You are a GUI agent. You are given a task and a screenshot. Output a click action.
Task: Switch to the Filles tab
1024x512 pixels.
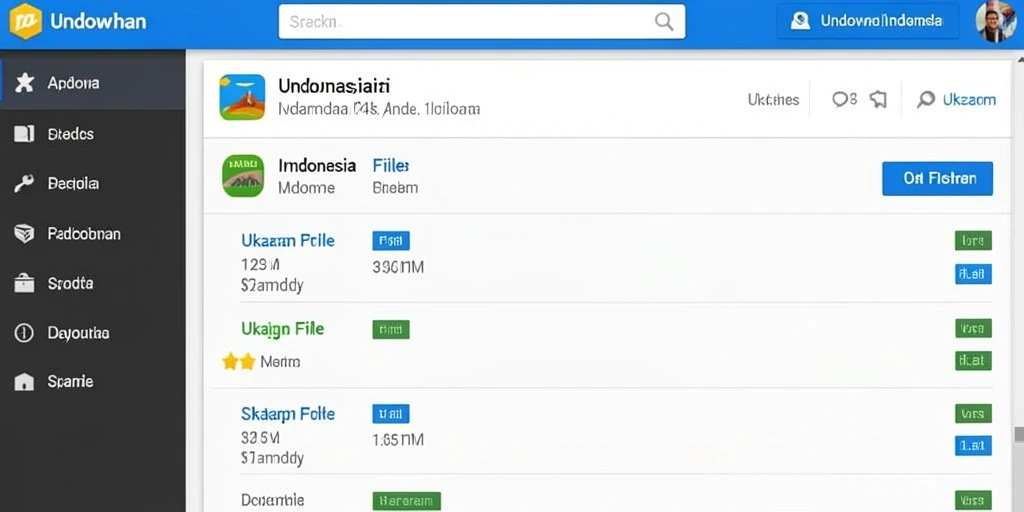click(x=391, y=166)
